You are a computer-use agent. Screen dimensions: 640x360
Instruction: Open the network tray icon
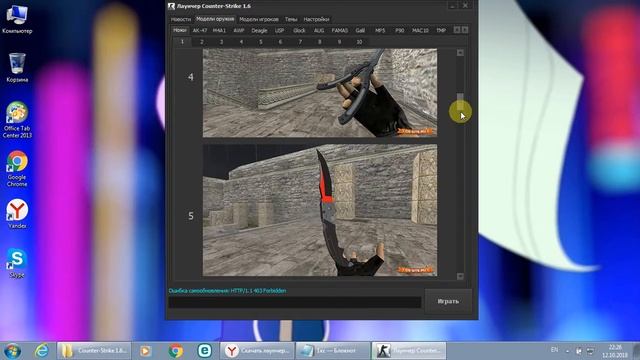click(590, 351)
